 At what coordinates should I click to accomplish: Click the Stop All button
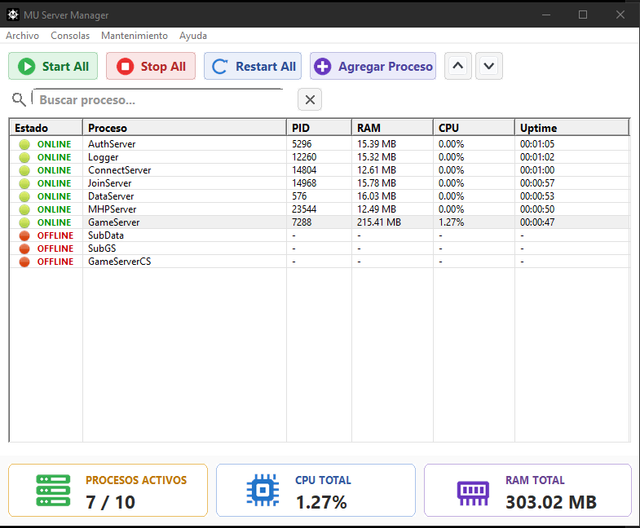click(151, 66)
